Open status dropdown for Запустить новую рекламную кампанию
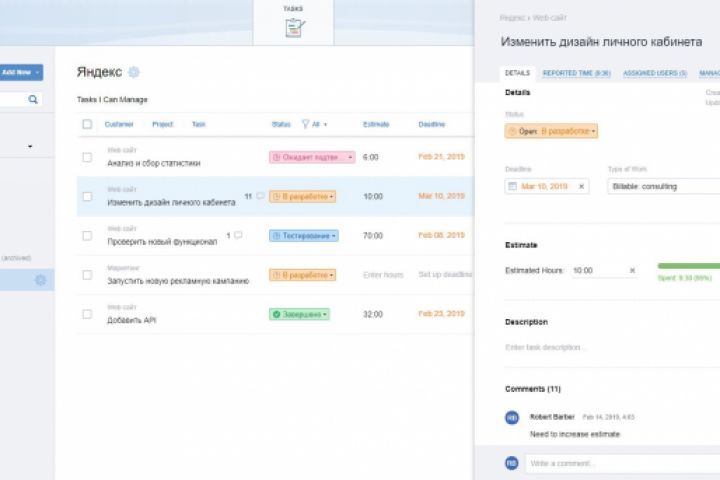The image size is (720, 480). coord(302,275)
